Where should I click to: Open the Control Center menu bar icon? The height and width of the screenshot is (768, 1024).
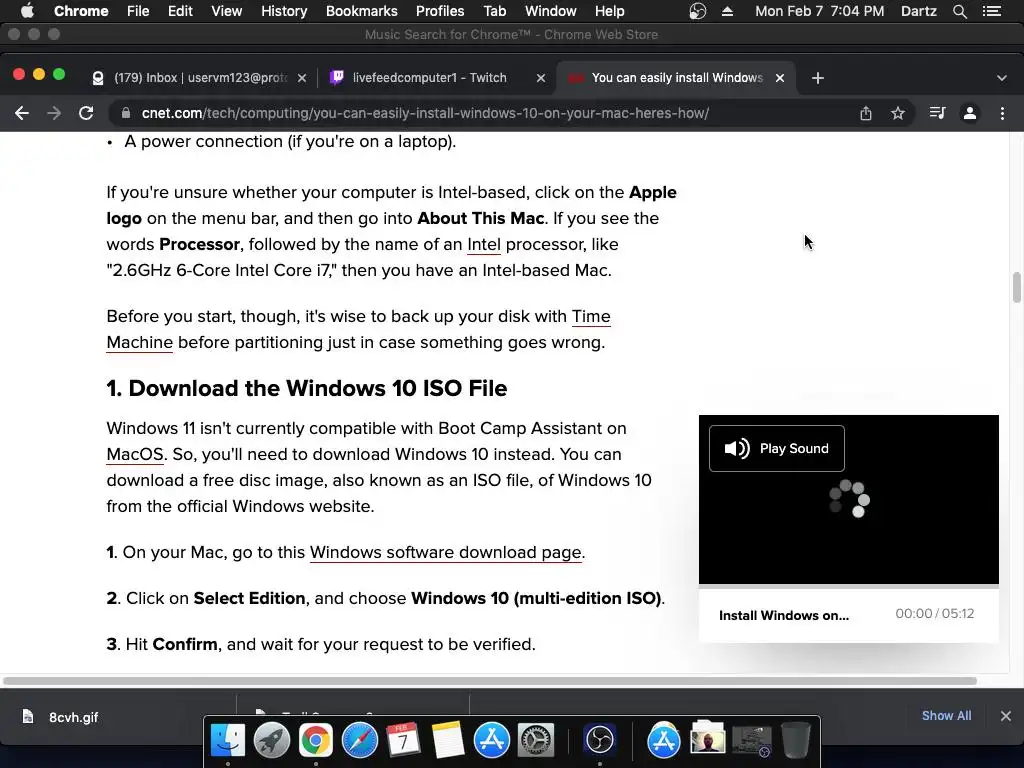[x=992, y=11]
